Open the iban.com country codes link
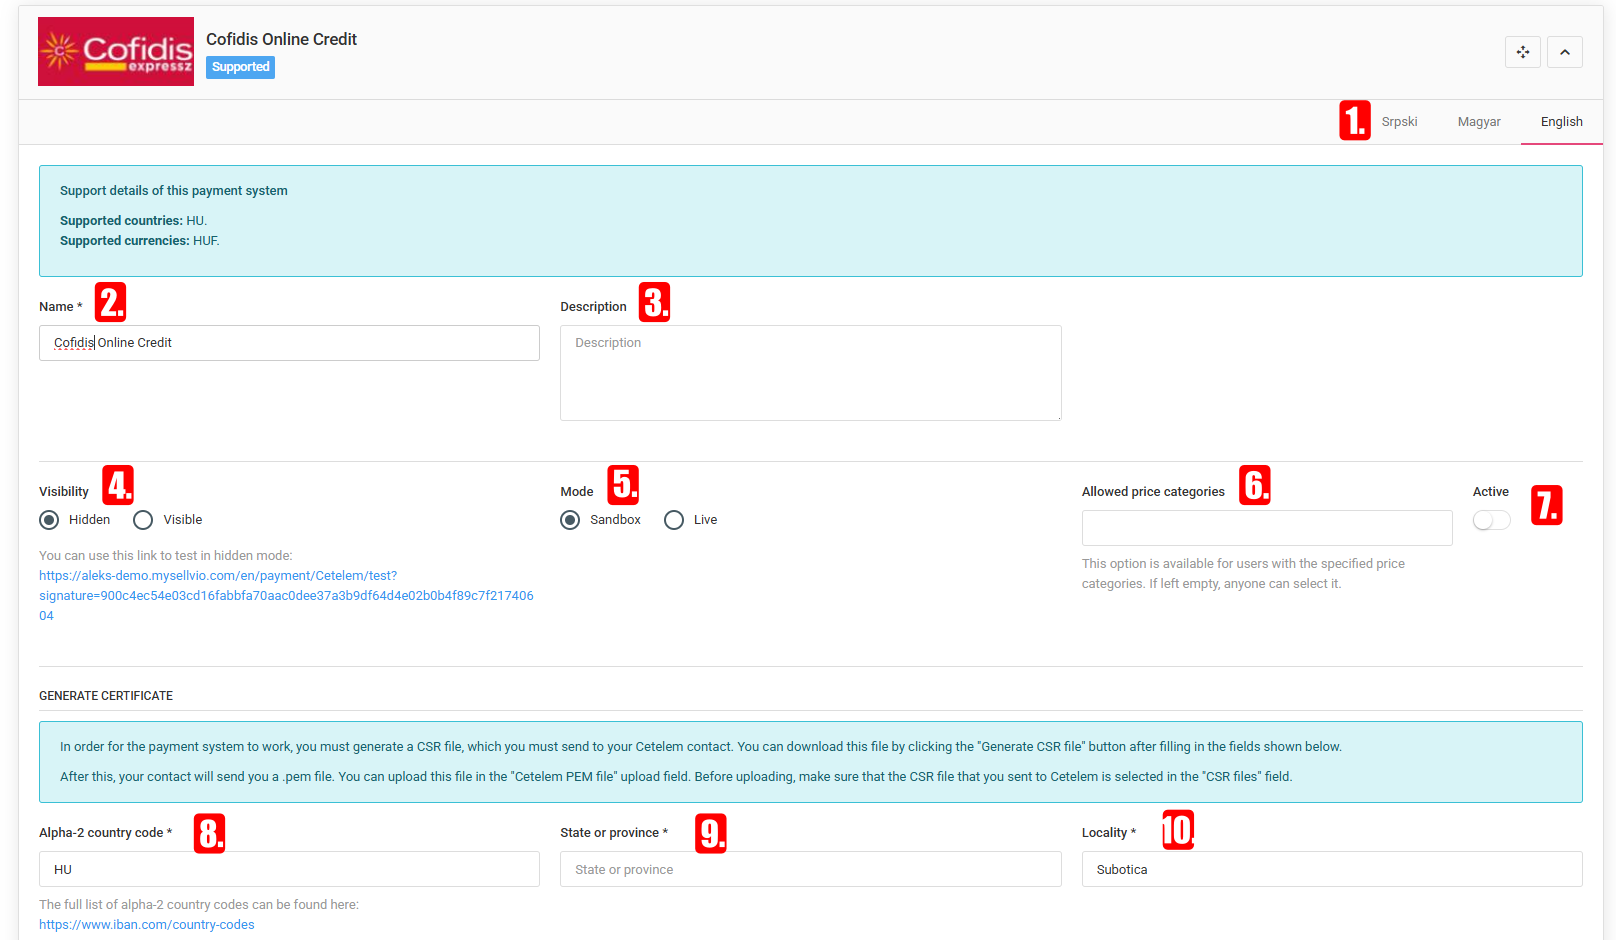Screen dimensions: 1616x940 147,925
